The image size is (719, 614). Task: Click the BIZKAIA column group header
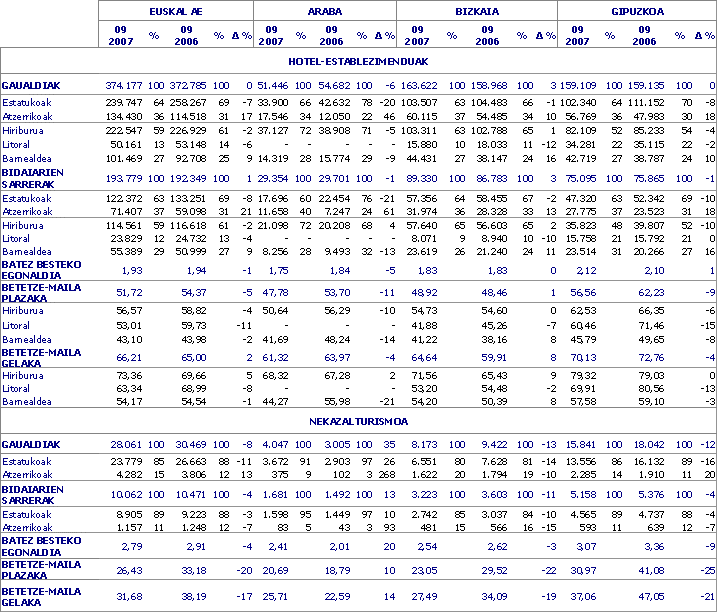pos(476,11)
